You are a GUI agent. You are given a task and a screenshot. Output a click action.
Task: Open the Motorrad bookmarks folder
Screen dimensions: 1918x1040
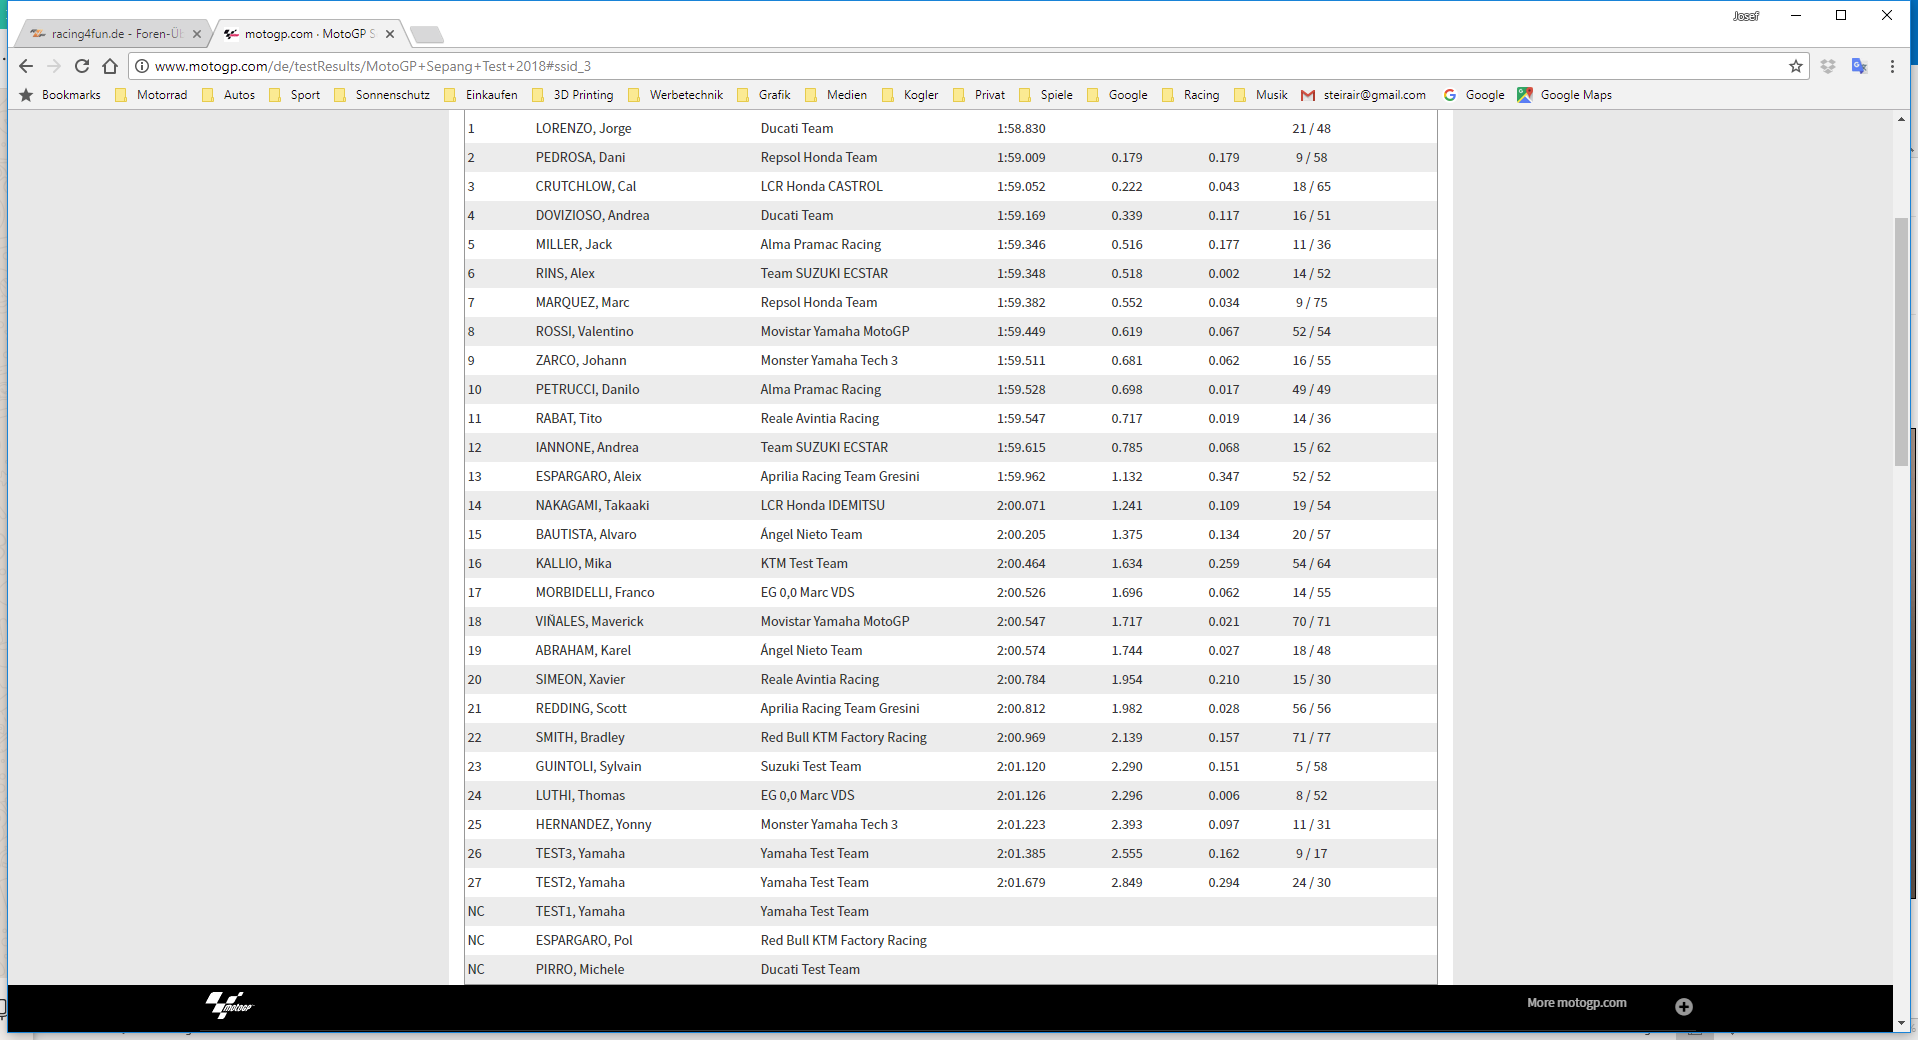(x=152, y=95)
